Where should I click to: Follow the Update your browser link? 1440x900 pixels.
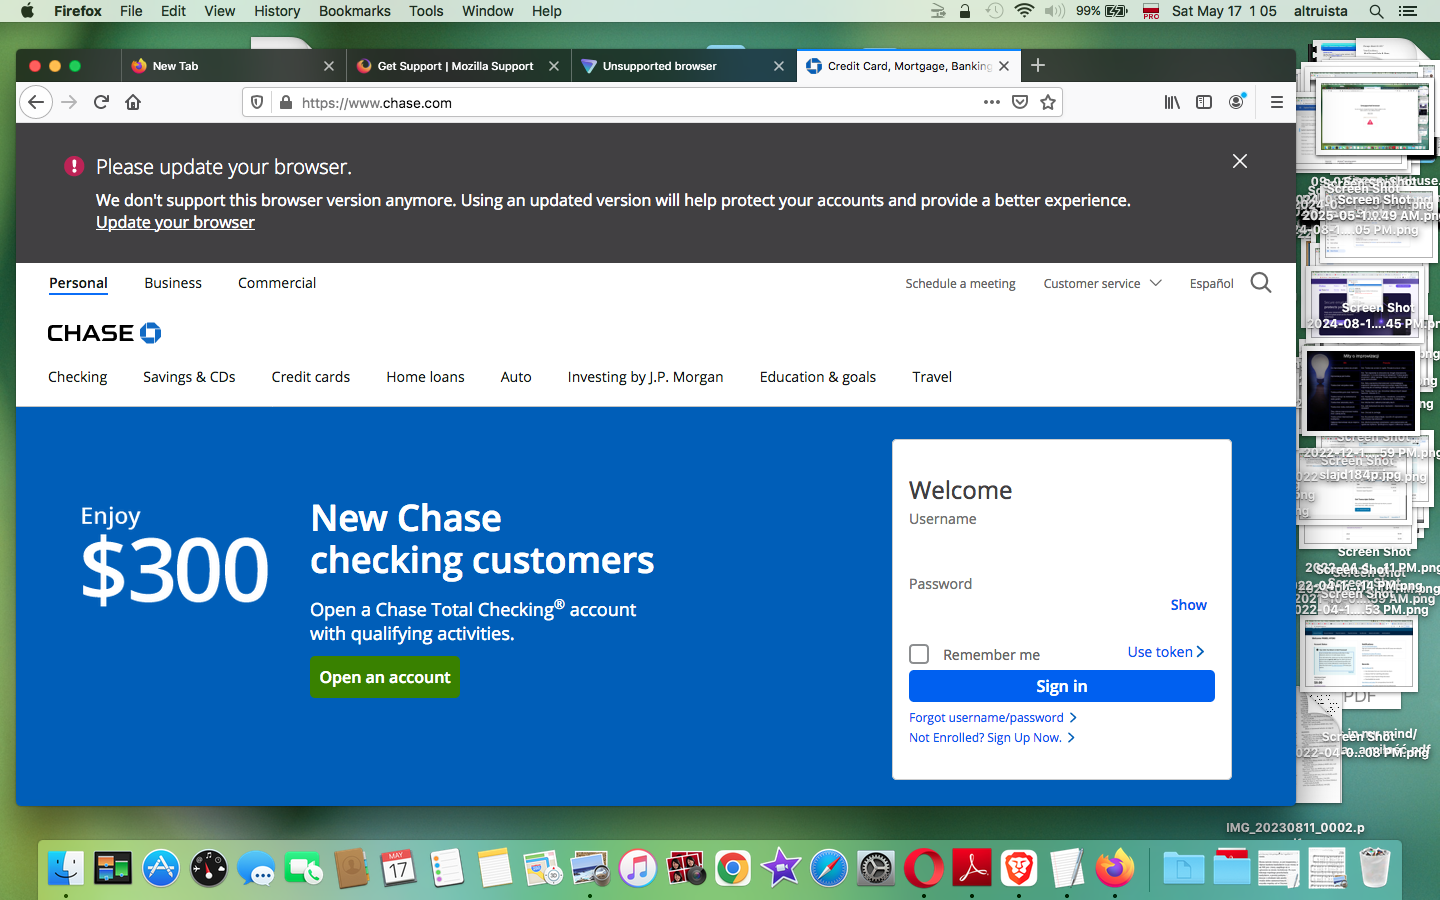point(175,222)
